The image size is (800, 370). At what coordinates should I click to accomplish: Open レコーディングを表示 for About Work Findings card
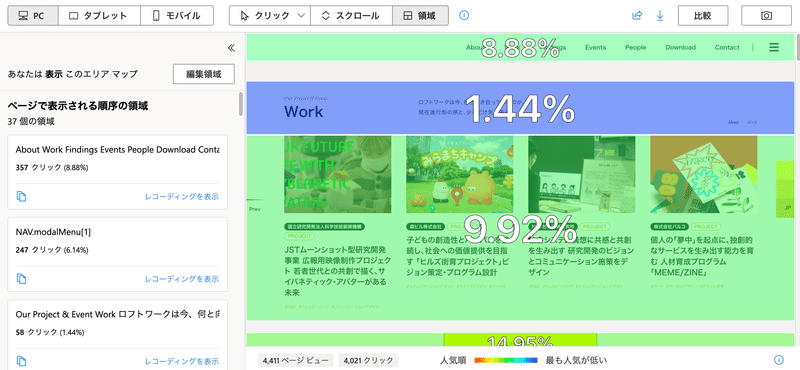tap(182, 196)
